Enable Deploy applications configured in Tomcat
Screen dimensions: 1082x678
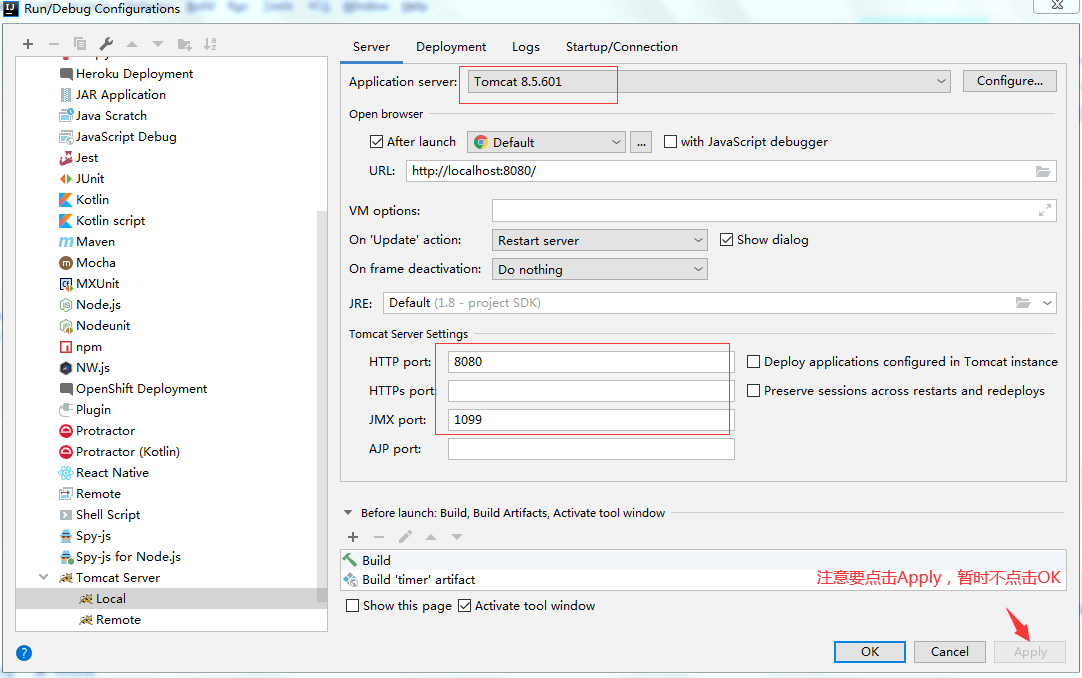[754, 361]
